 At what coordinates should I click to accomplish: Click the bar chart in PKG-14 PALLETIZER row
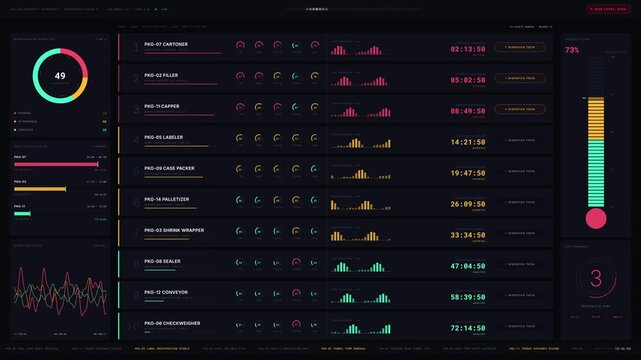[x=361, y=205]
